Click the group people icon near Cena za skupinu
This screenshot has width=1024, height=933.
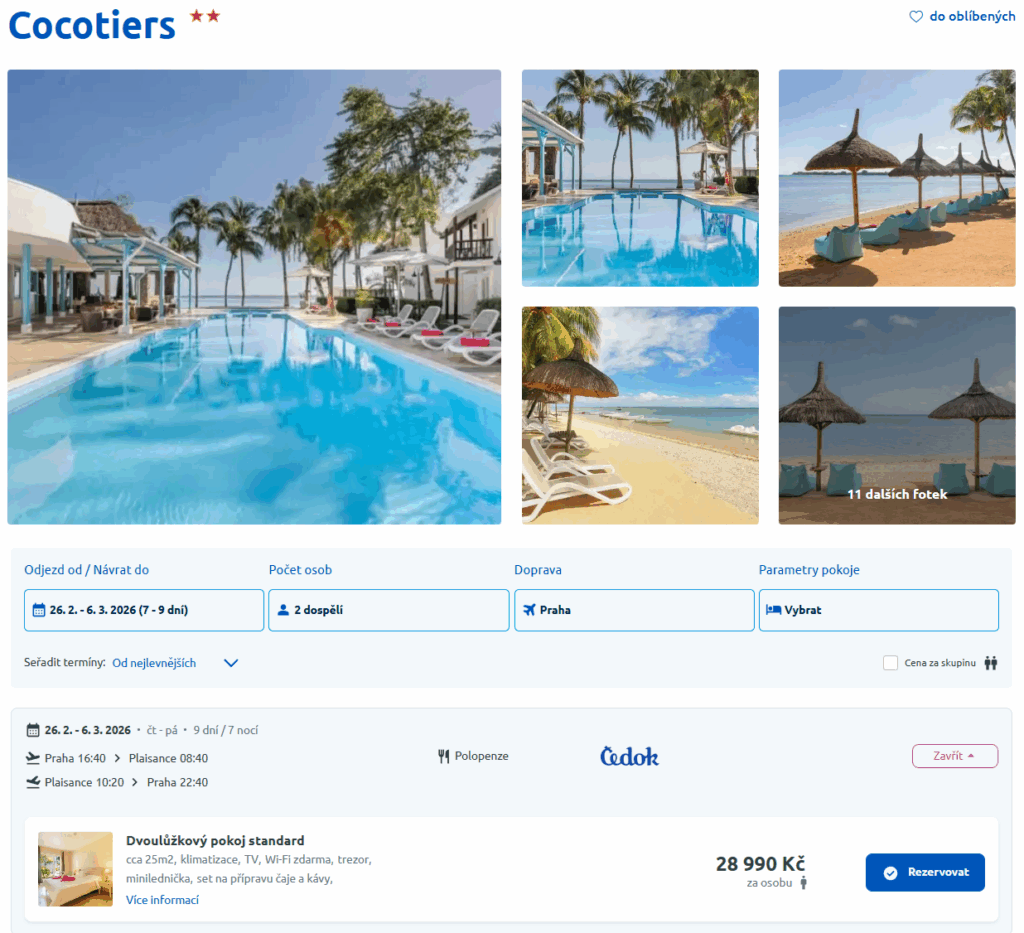click(991, 663)
